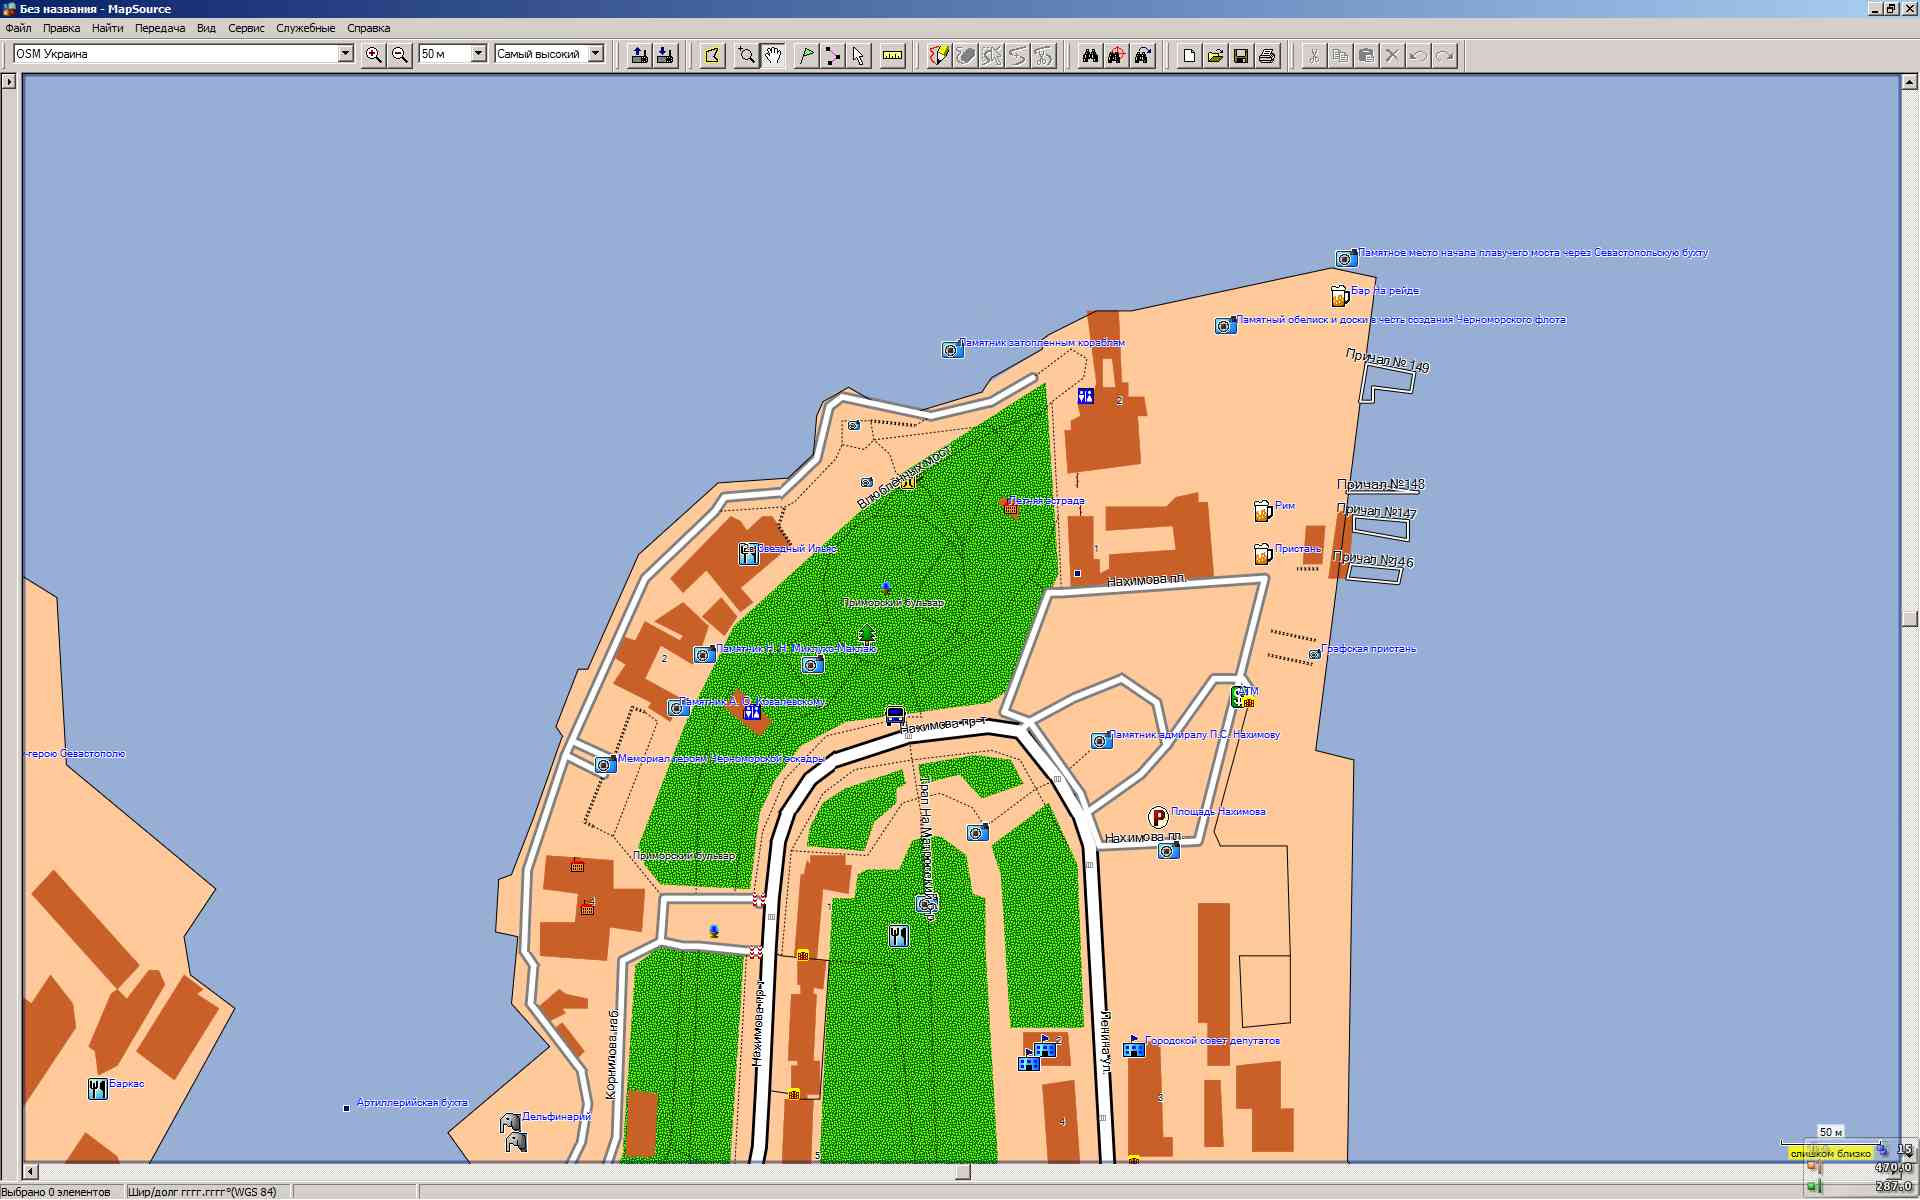The width and height of the screenshot is (1920, 1200).
Task: Click the zoom out magnifier button
Action: click(x=400, y=55)
